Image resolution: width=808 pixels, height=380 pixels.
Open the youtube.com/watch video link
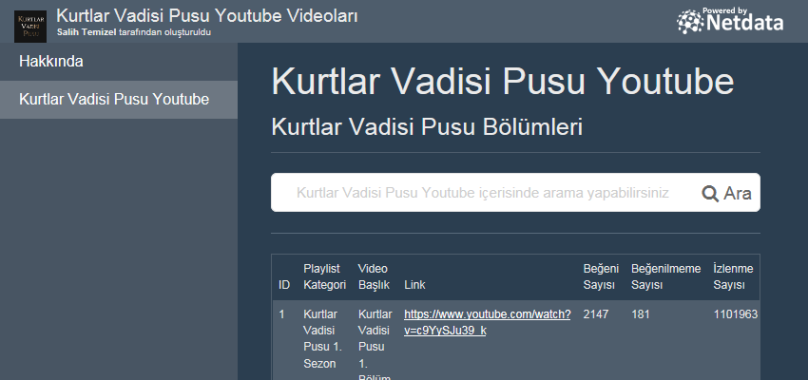tap(487, 322)
